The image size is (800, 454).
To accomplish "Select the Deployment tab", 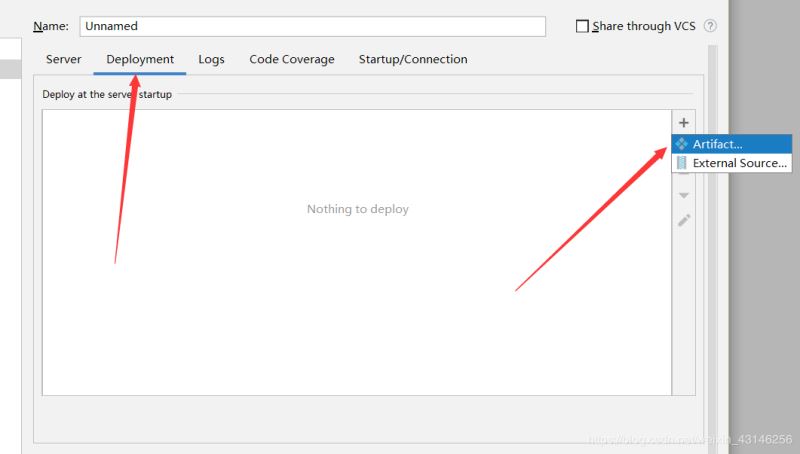I will pyautogui.click(x=140, y=59).
